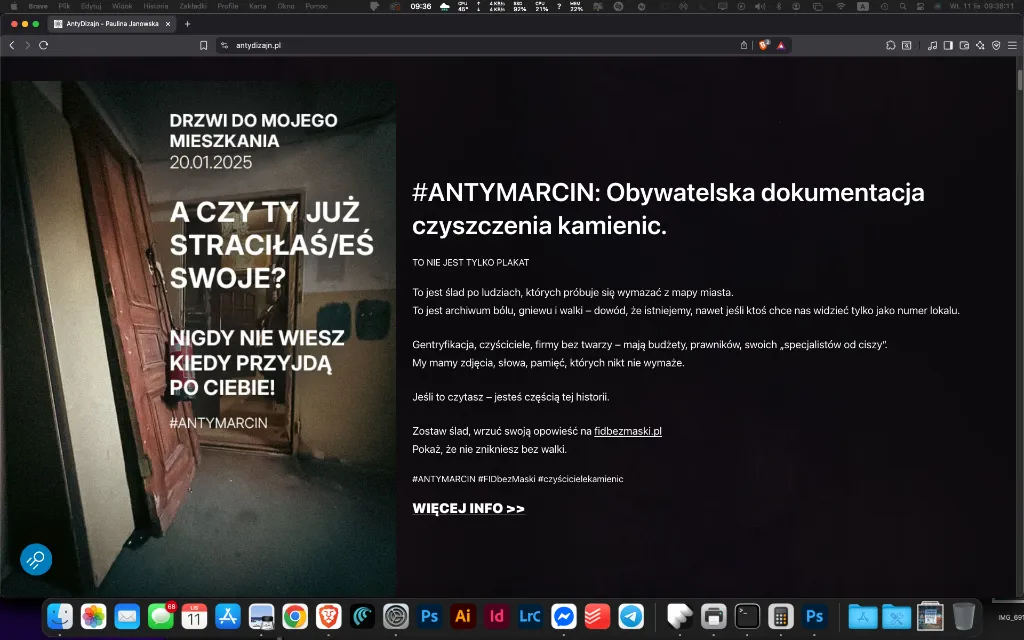Click the Brave VPN shield toolbar icon
1024x640 pixels.
click(996, 45)
